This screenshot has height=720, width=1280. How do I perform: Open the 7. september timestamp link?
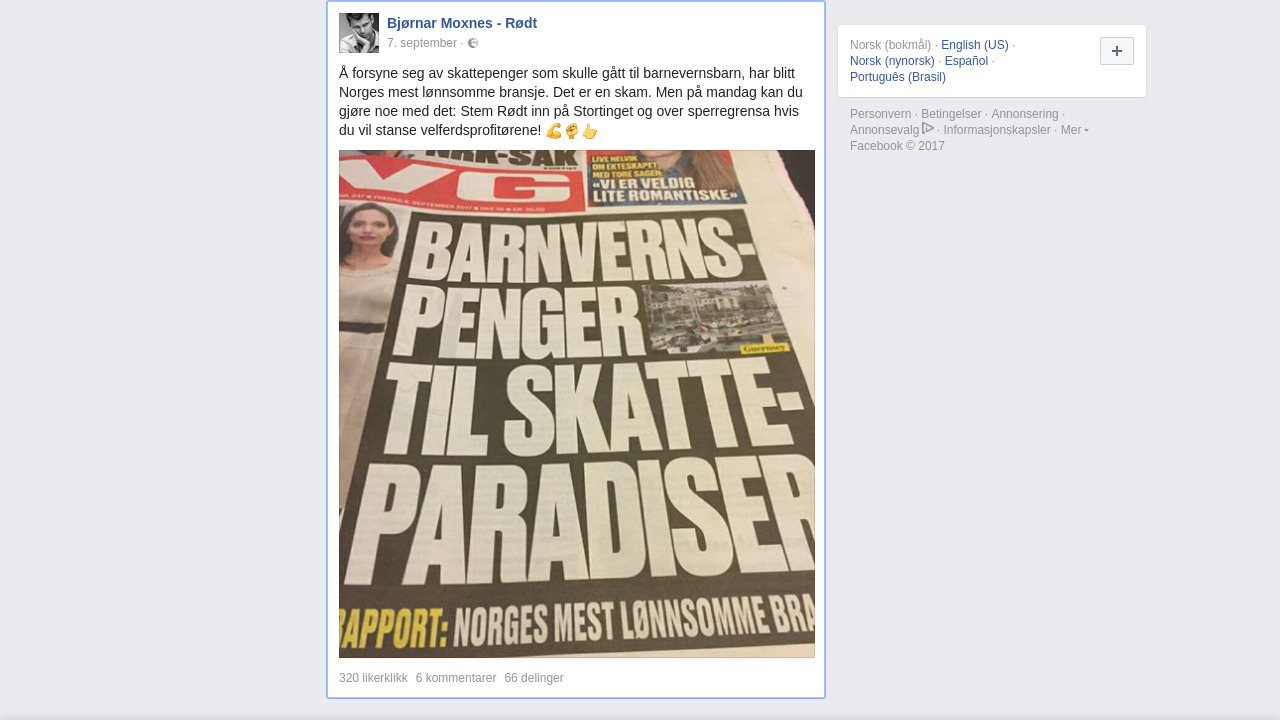click(x=422, y=43)
